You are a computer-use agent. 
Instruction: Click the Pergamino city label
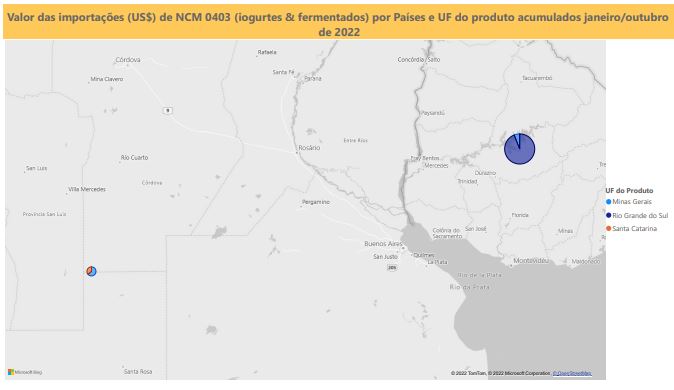click(x=316, y=202)
